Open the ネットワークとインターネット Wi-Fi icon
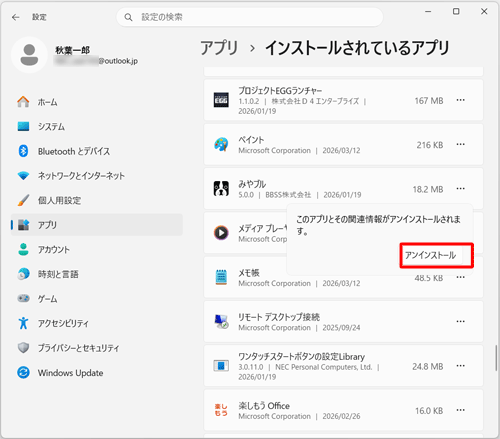Screen dimensions: 500x439 pos(23,176)
